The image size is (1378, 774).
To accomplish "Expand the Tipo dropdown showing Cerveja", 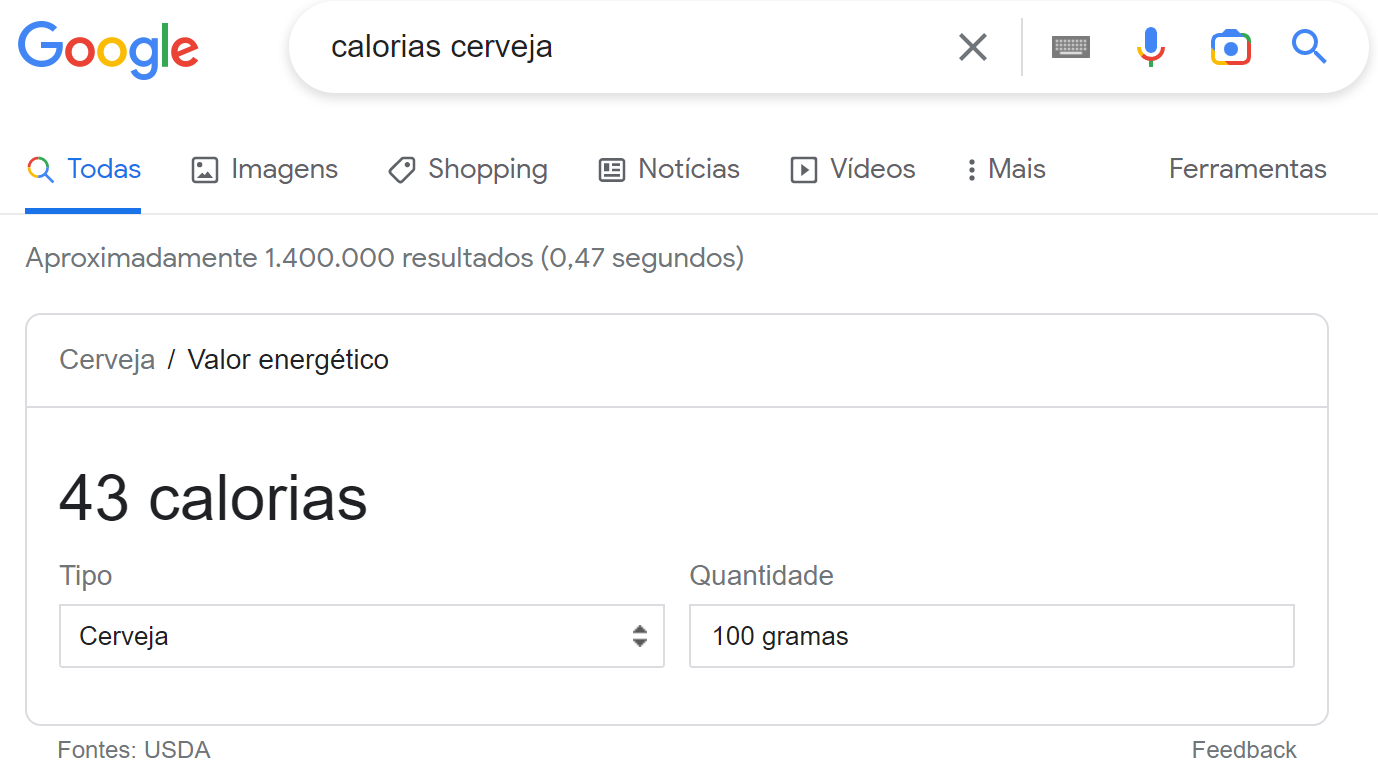I will click(x=340, y=636).
